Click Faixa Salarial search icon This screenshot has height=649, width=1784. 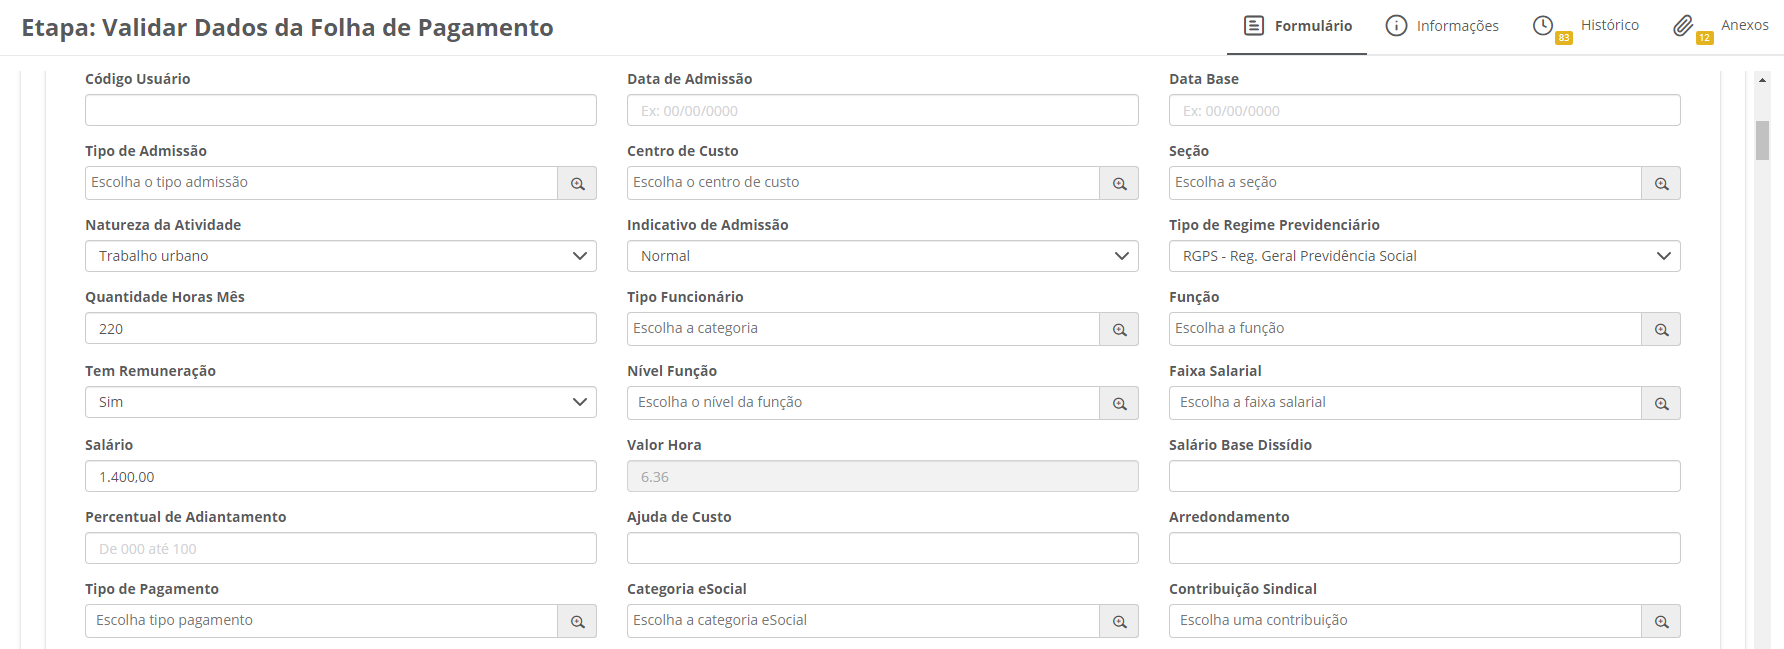tap(1661, 404)
